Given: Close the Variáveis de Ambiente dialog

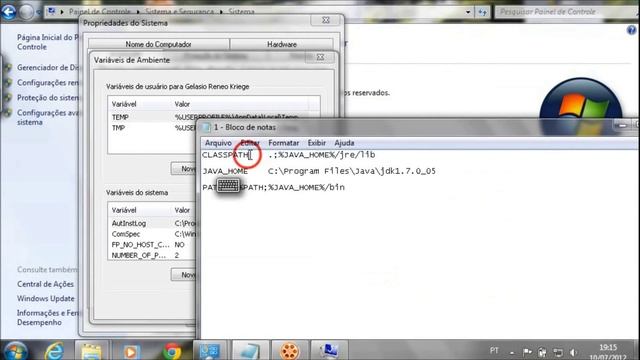Looking at the screenshot, I should (320, 57).
